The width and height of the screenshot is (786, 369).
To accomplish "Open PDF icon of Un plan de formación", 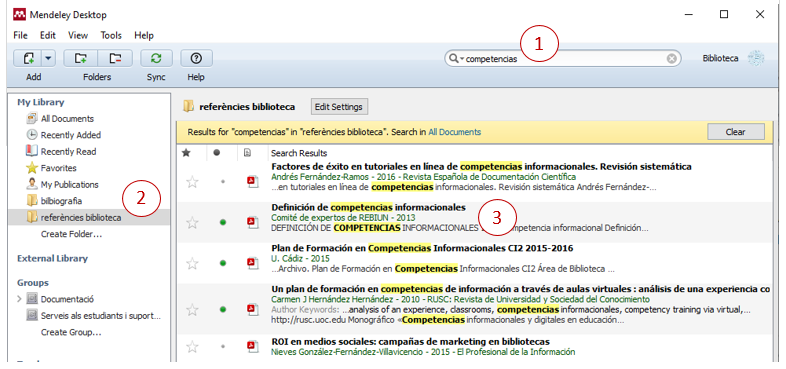I will [253, 309].
